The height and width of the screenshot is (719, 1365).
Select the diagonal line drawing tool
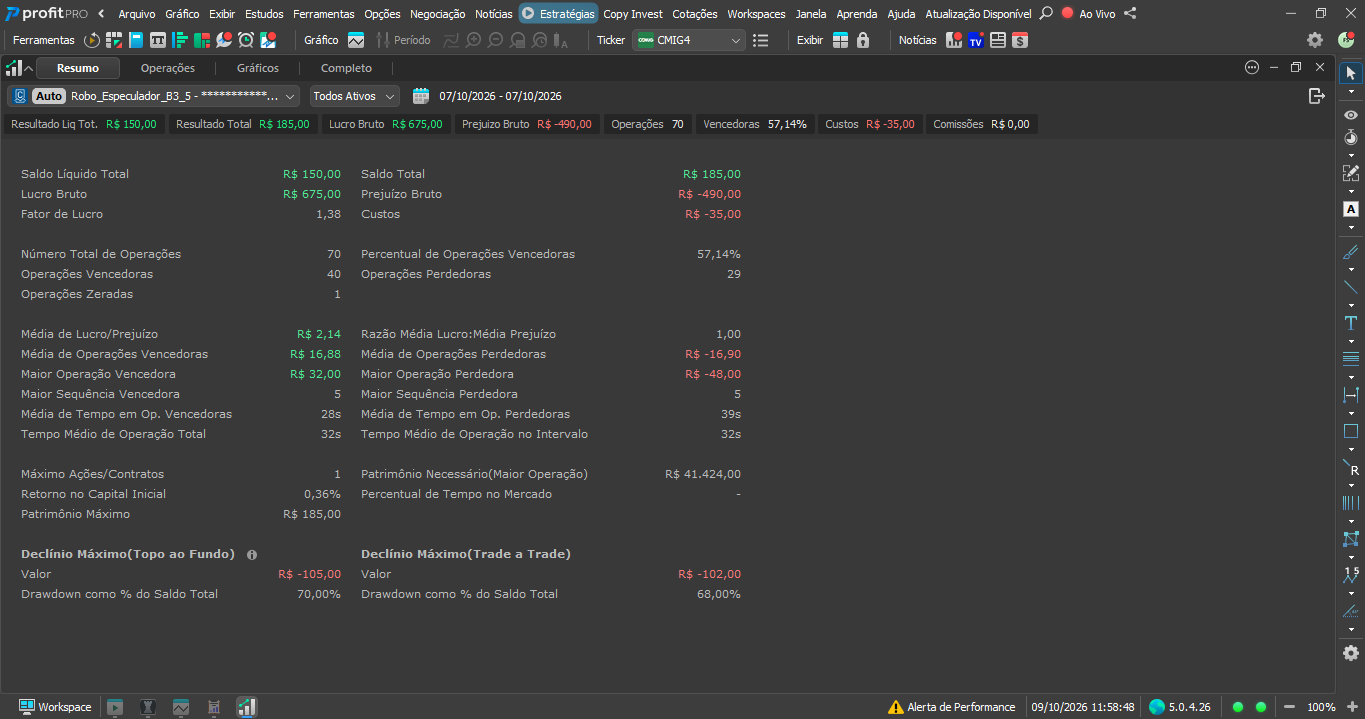coord(1351,287)
